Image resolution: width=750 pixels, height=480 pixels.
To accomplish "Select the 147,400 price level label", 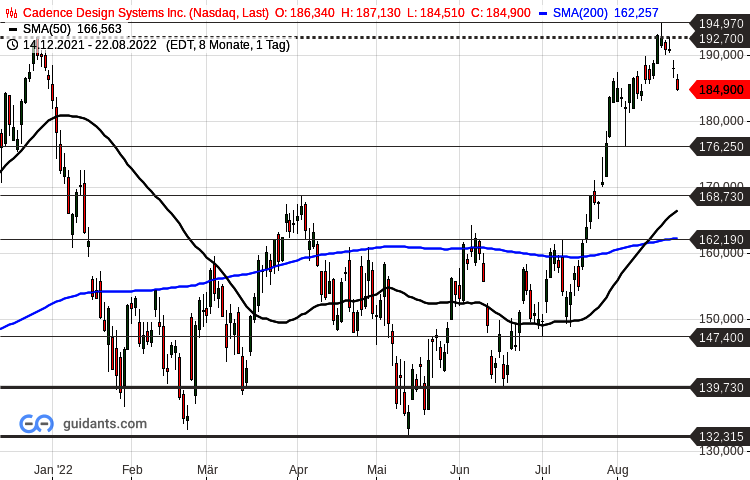I will coord(720,338).
